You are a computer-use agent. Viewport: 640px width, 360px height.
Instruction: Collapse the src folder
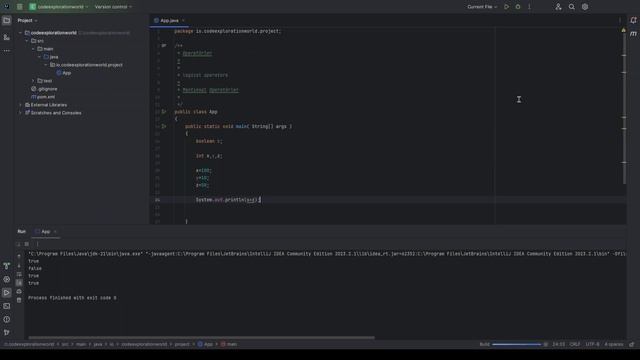coord(27,41)
